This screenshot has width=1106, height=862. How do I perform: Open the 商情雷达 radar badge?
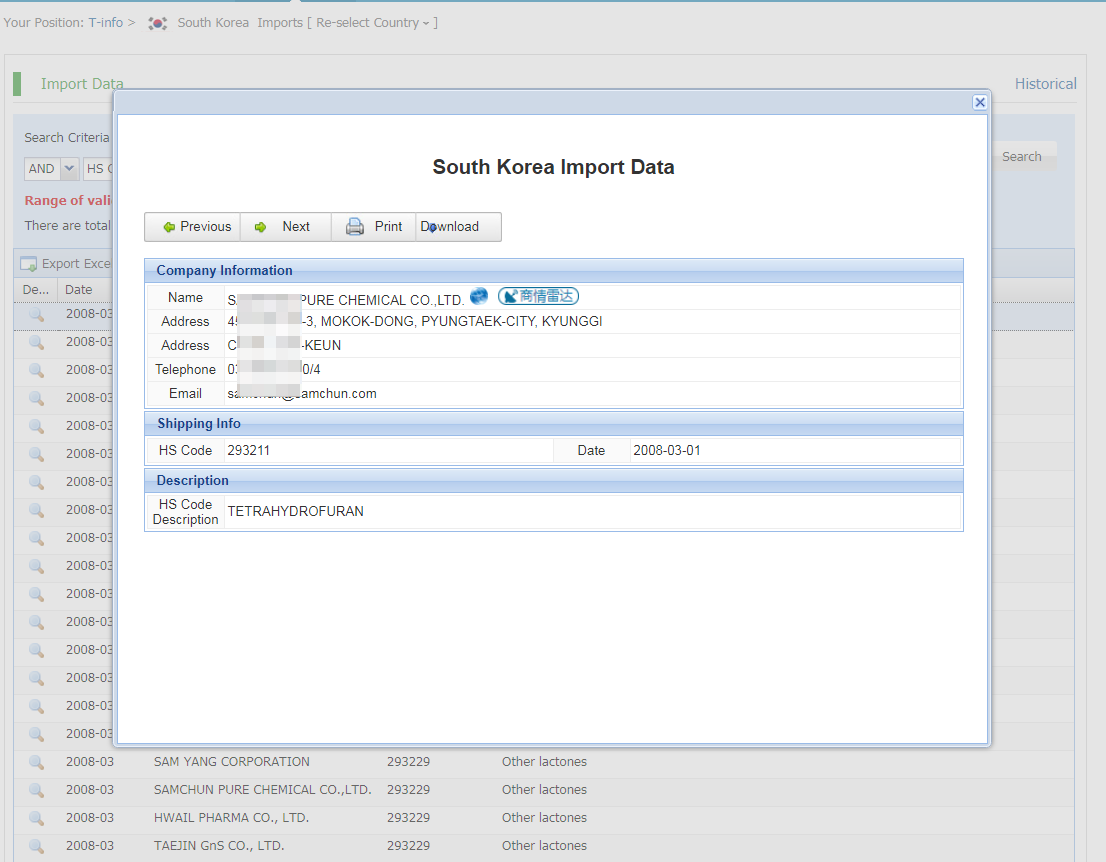[x=539, y=296]
